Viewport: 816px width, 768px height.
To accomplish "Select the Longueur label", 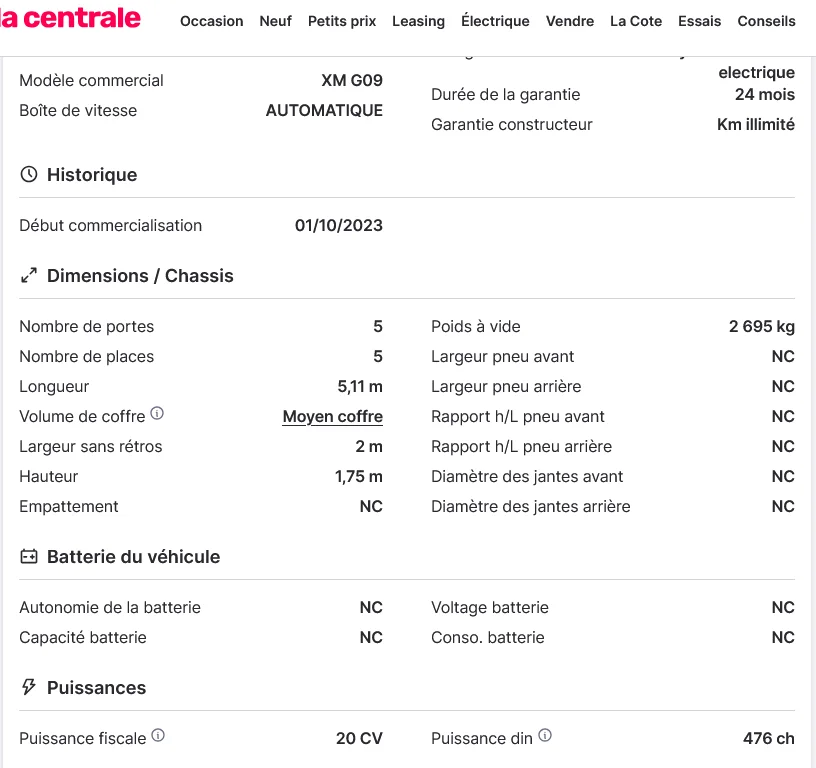I will click(x=54, y=387).
